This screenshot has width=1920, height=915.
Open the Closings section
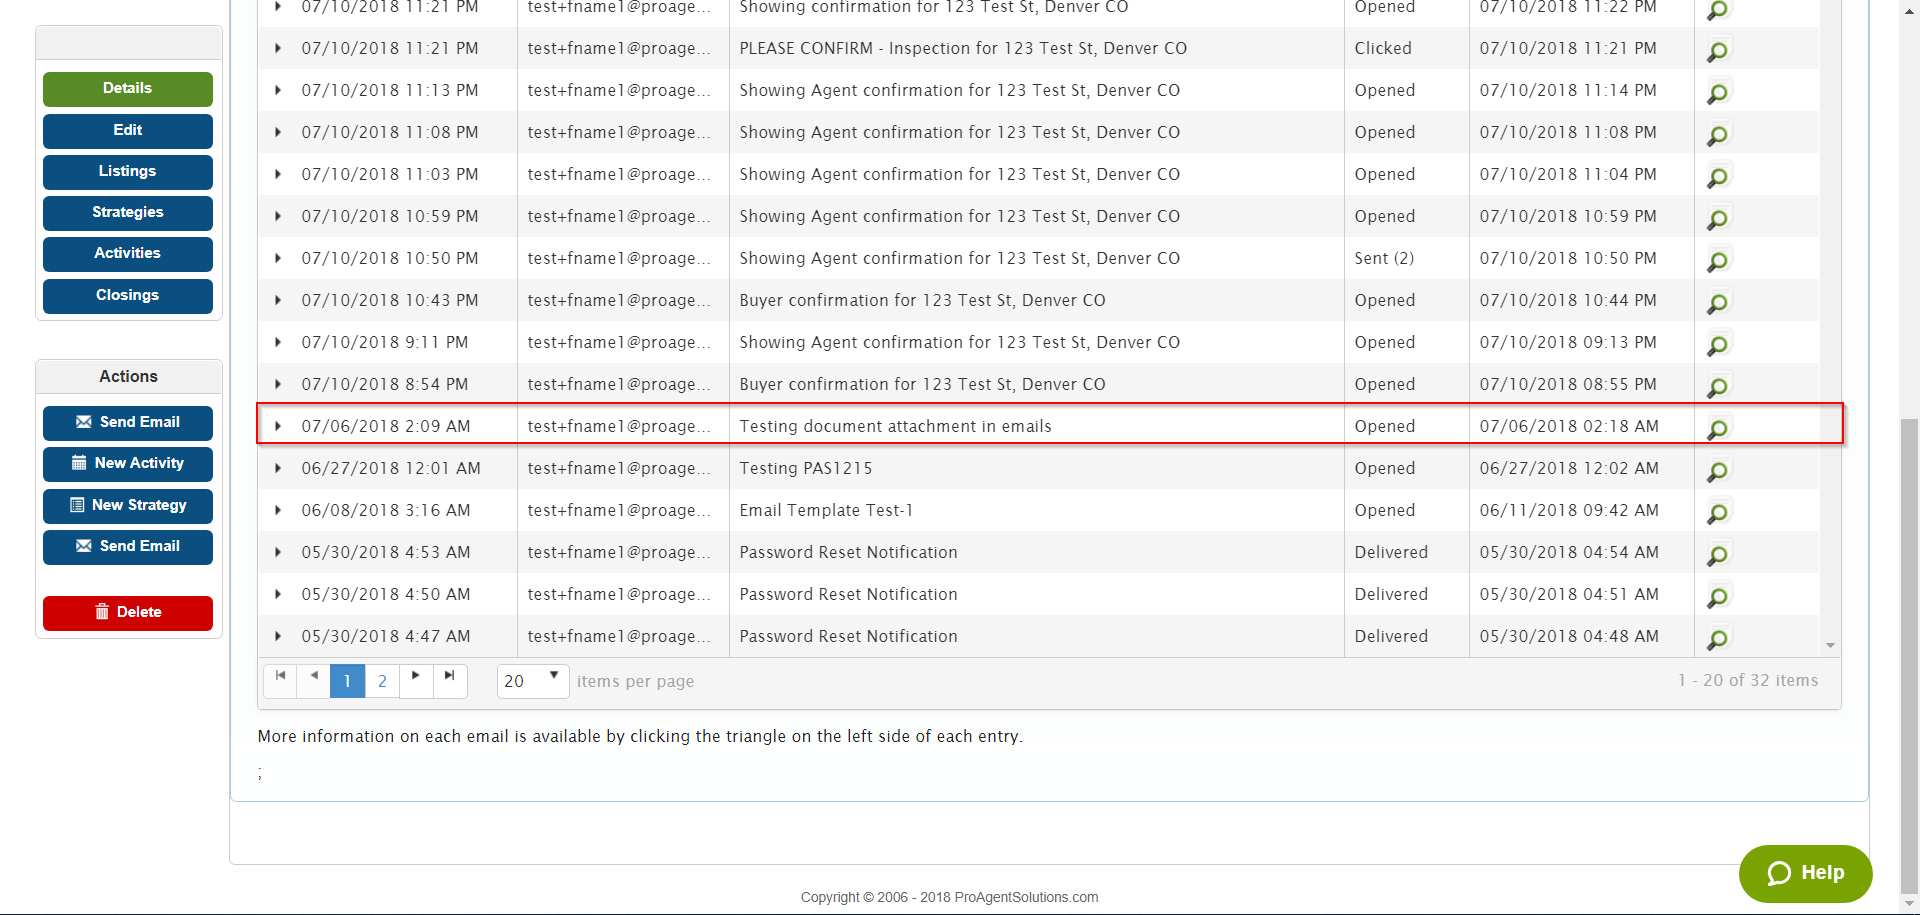(128, 296)
